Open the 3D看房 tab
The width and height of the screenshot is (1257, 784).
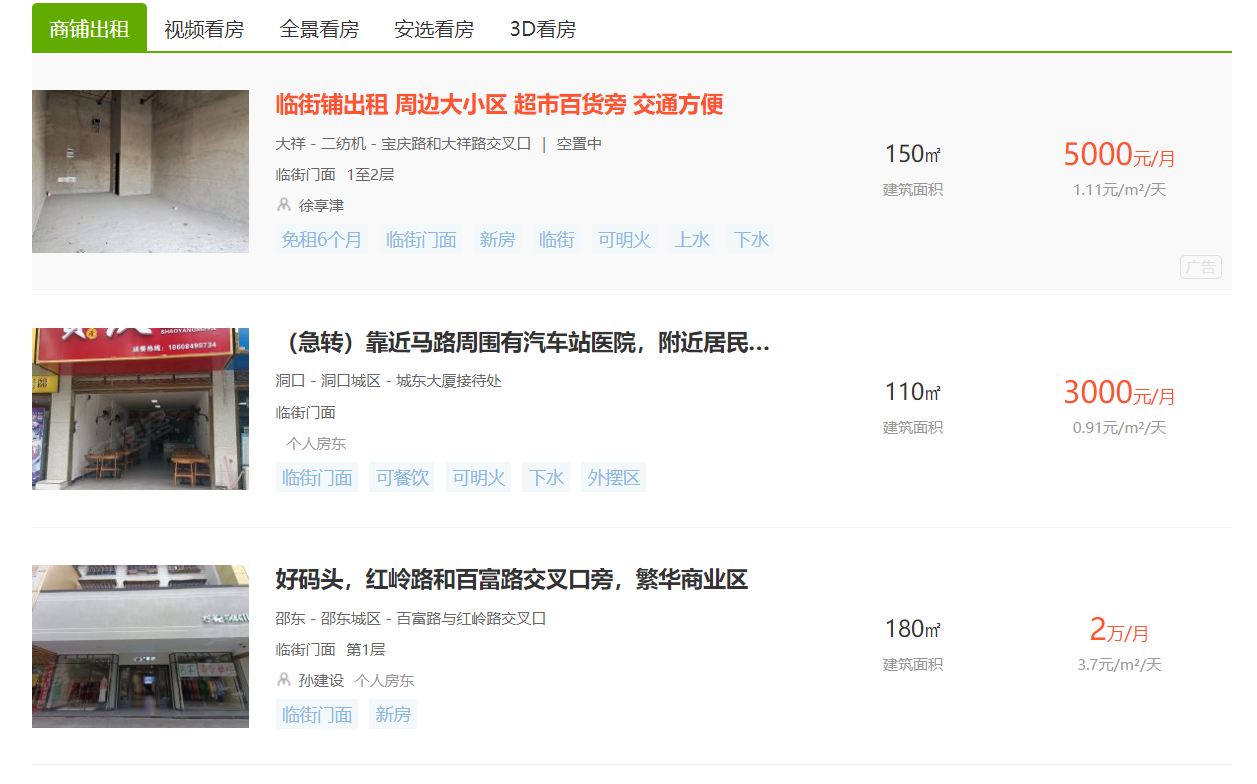(543, 29)
